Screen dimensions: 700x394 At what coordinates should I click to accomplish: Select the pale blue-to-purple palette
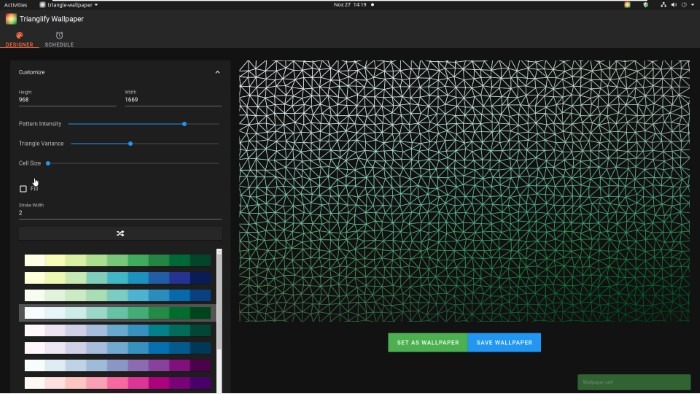pos(118,365)
